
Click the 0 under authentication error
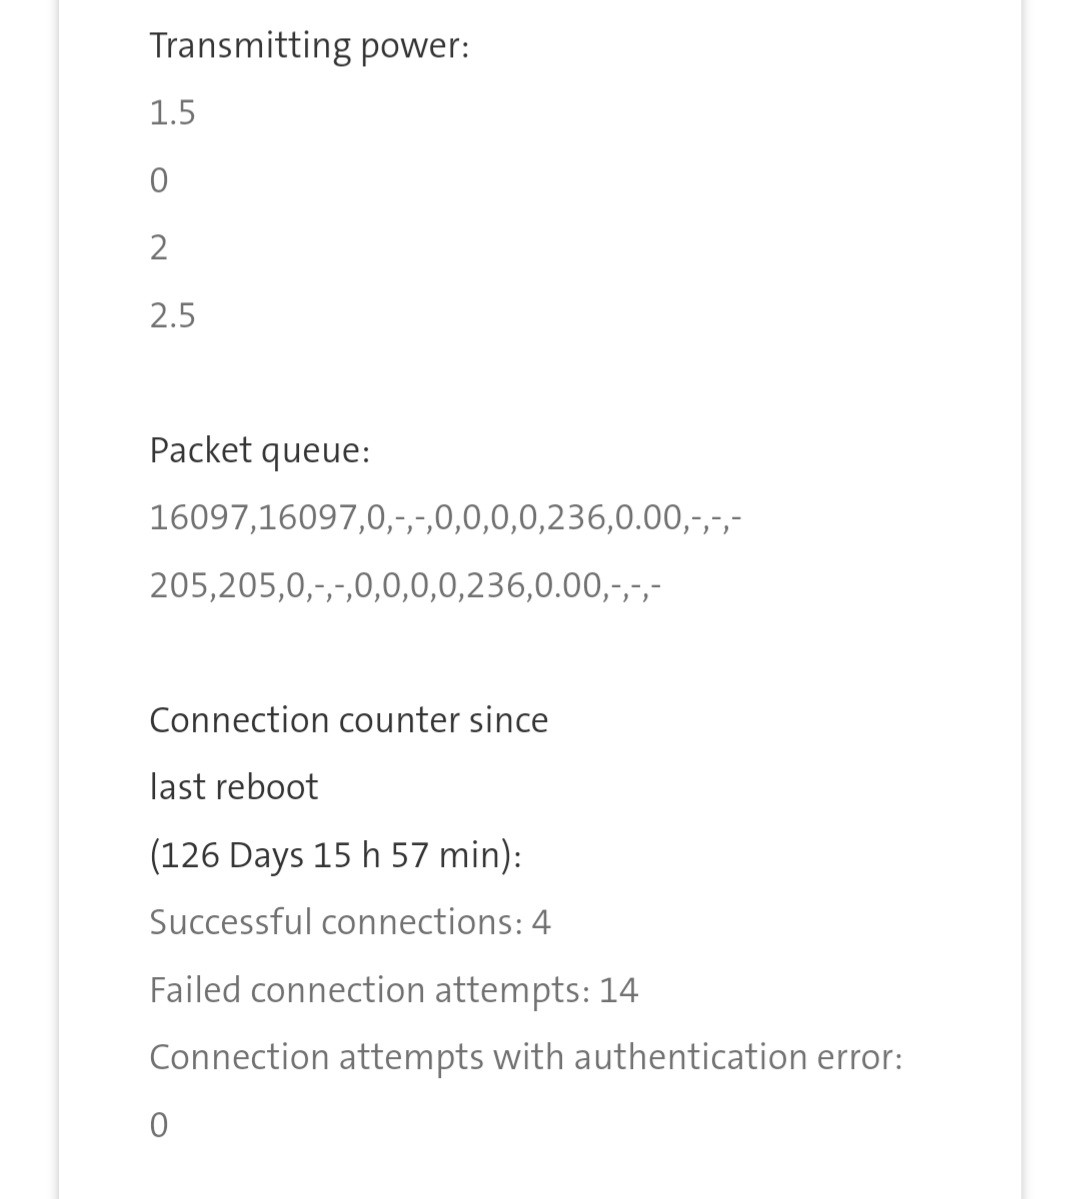click(158, 1125)
